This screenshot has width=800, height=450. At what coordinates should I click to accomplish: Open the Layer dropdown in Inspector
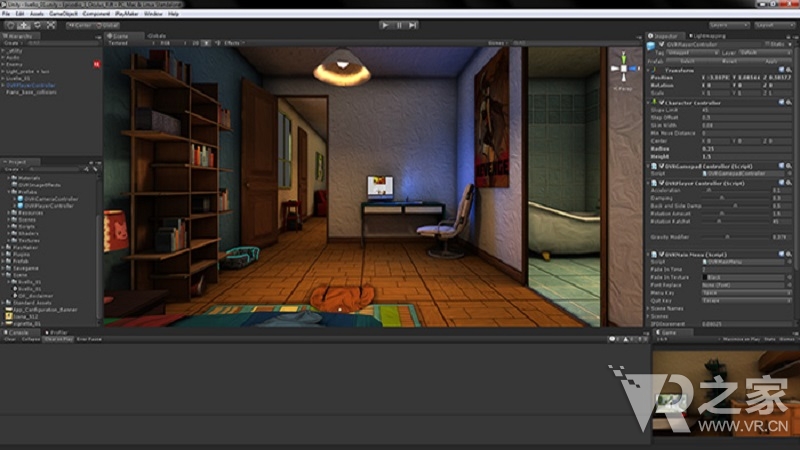[764, 53]
